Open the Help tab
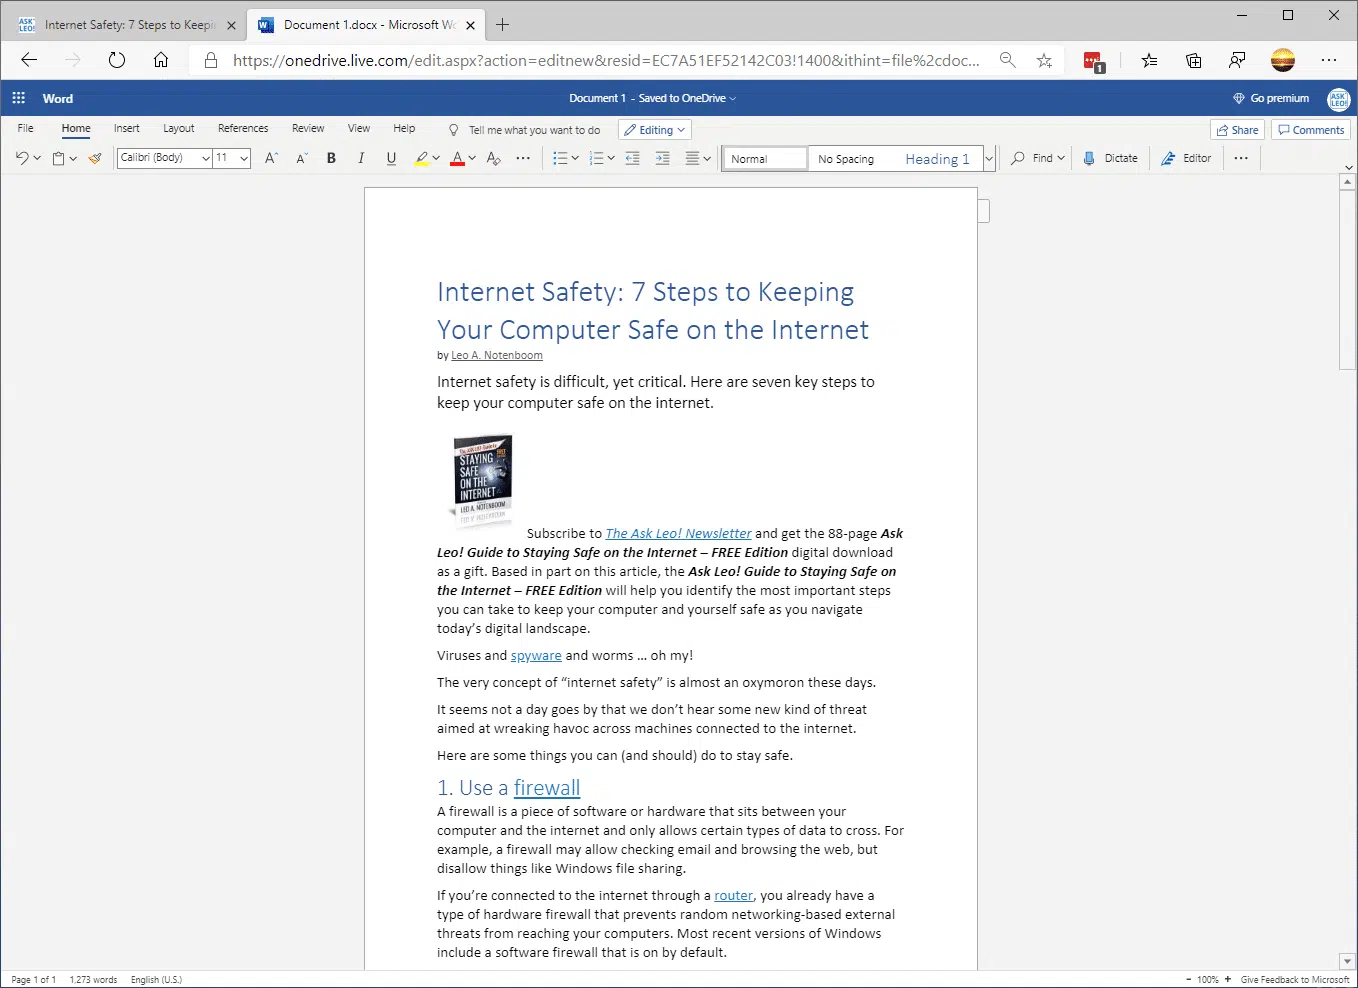The height and width of the screenshot is (988, 1358). pos(404,128)
